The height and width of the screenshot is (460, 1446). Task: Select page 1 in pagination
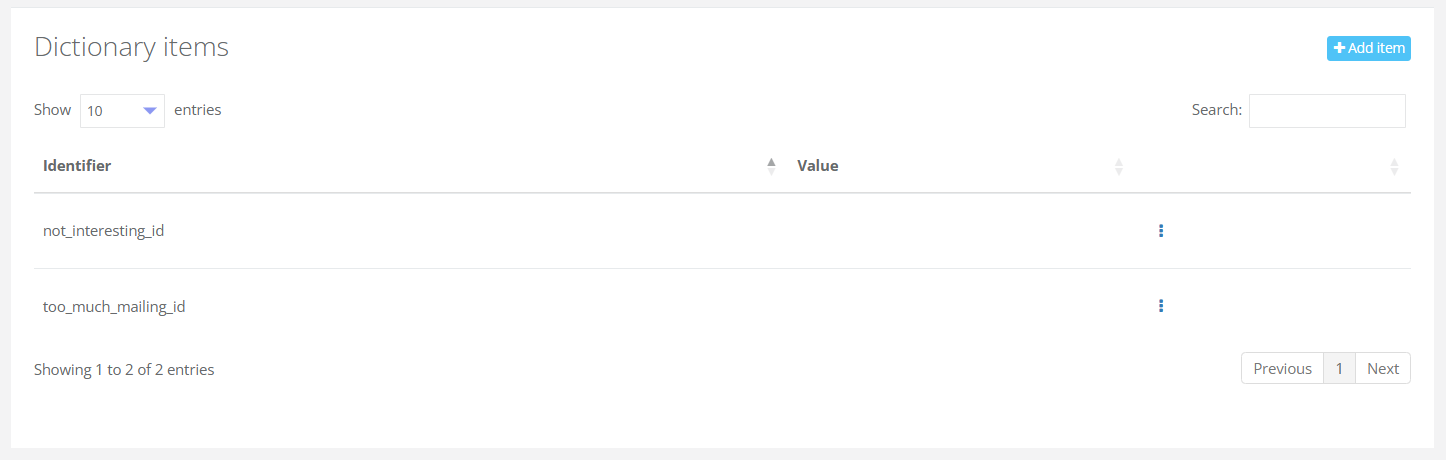1339,368
